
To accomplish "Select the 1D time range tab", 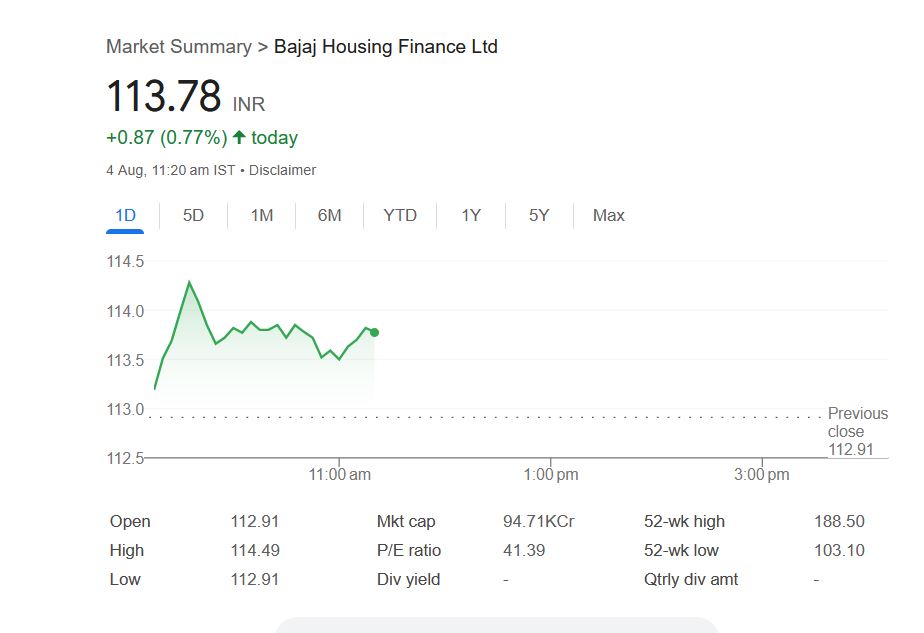I will [x=125, y=215].
